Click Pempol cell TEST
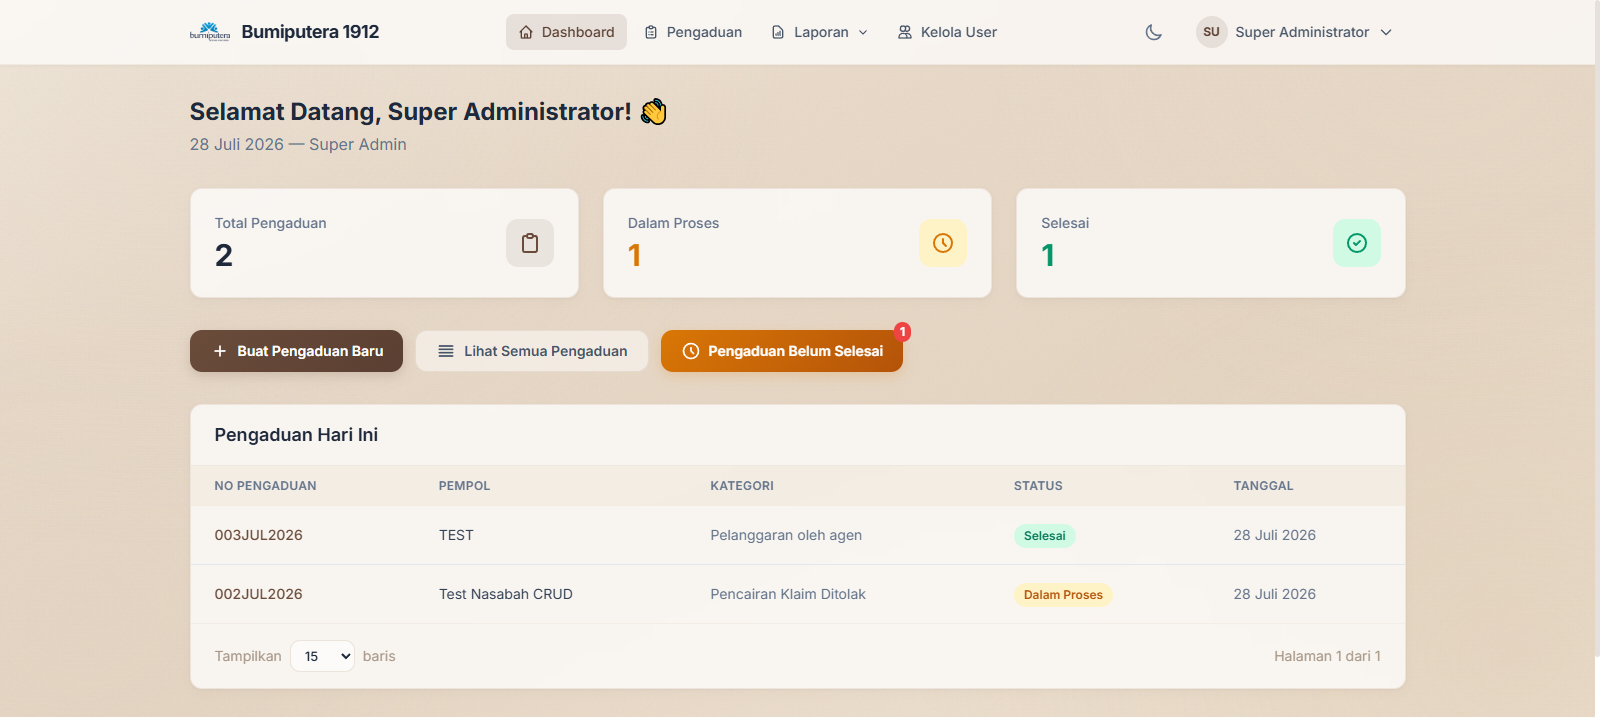Image resolution: width=1600 pixels, height=717 pixels. click(456, 535)
